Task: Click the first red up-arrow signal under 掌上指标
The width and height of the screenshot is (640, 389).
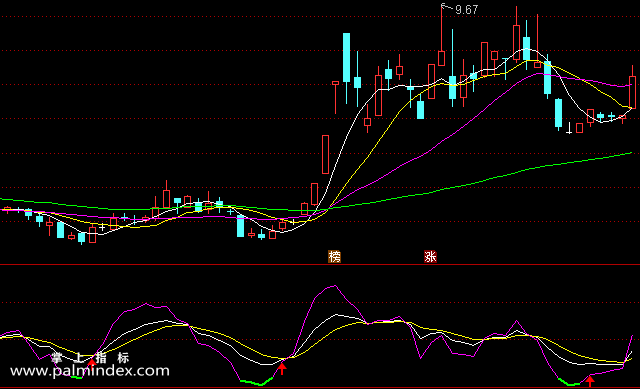Action: click(92, 362)
